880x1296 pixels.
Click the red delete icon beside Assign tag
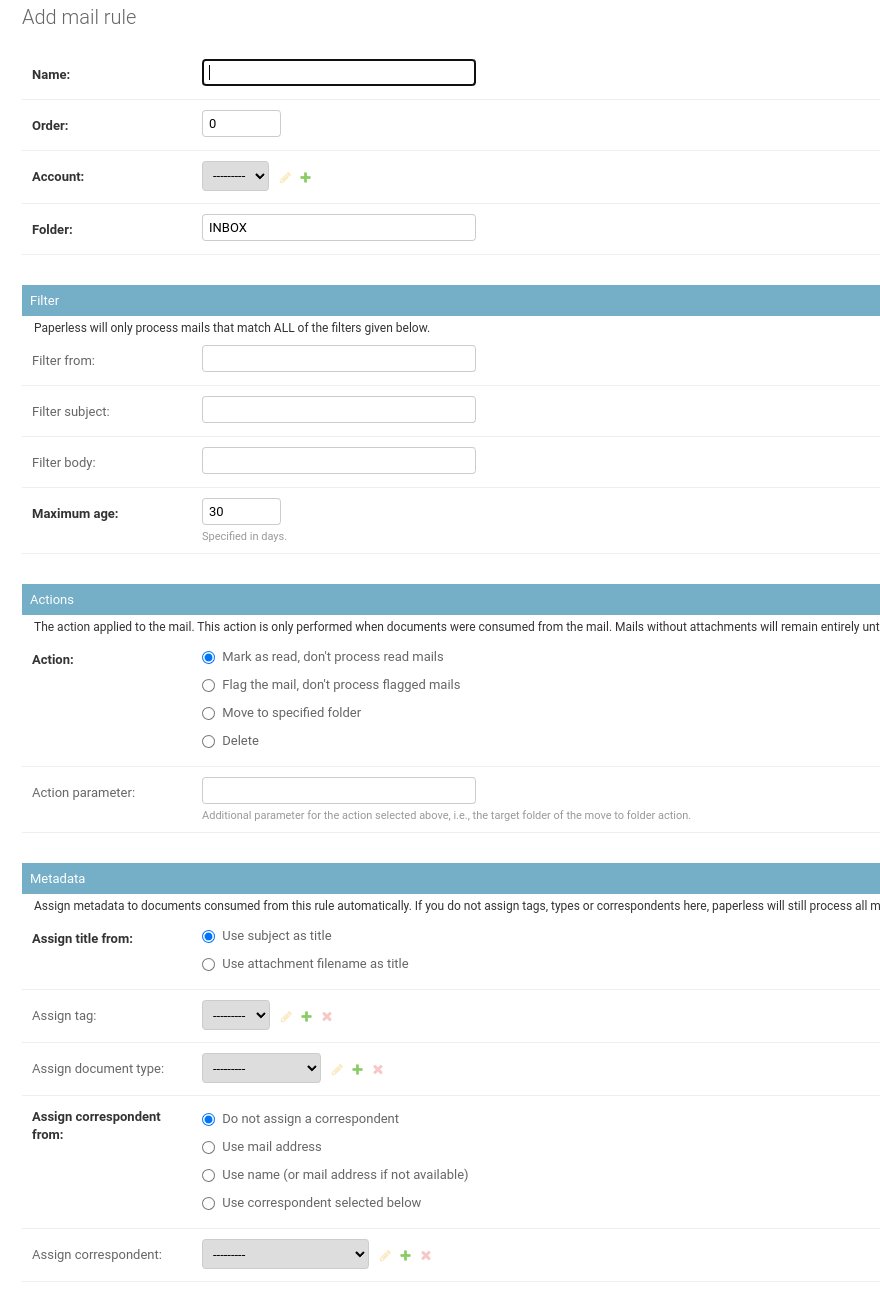327,1016
